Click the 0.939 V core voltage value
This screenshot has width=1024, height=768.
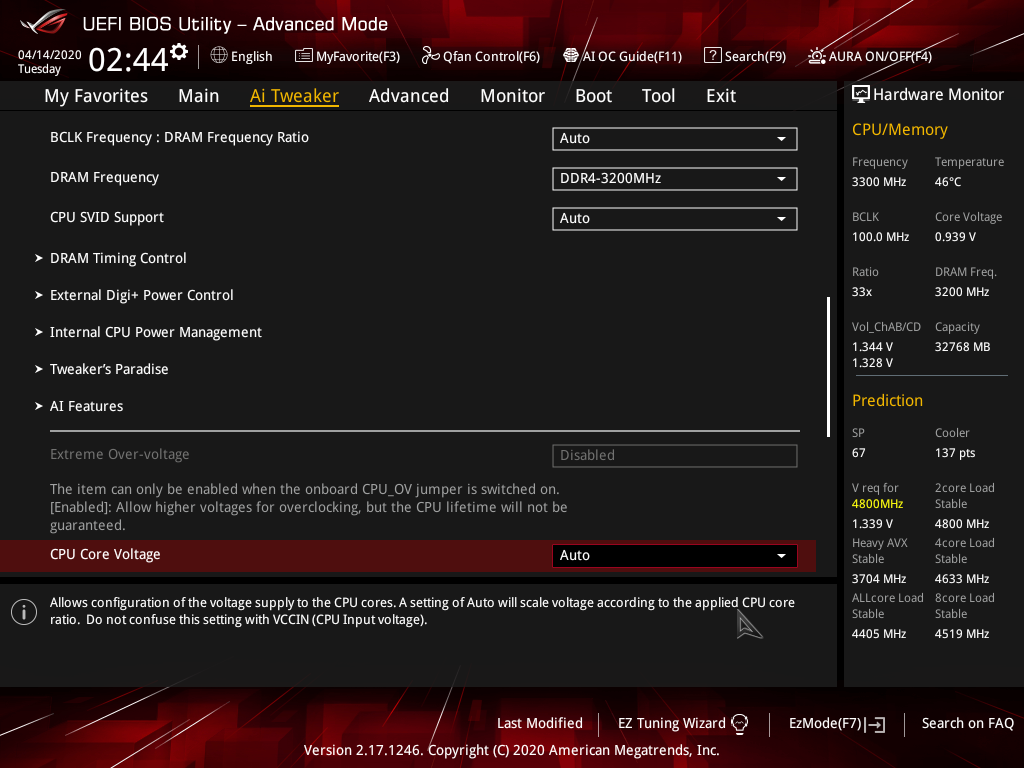point(955,236)
